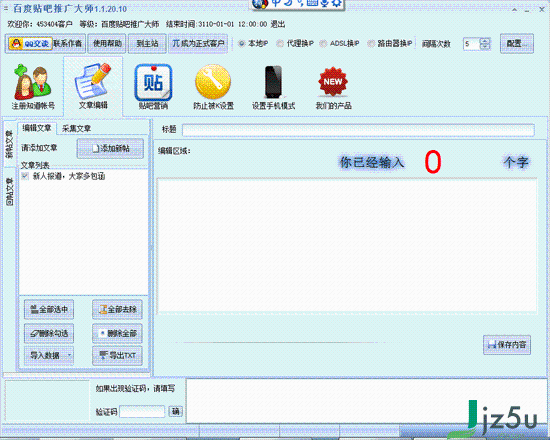Click the 添加新帖 button

tap(110, 148)
